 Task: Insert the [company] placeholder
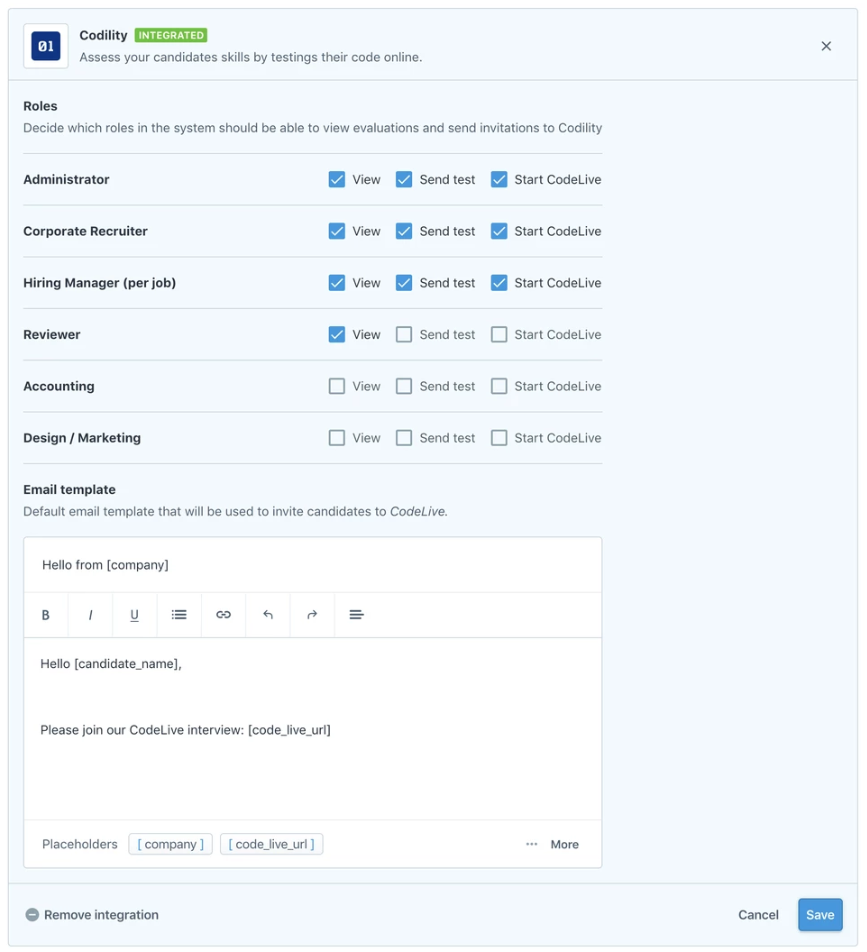tap(170, 844)
